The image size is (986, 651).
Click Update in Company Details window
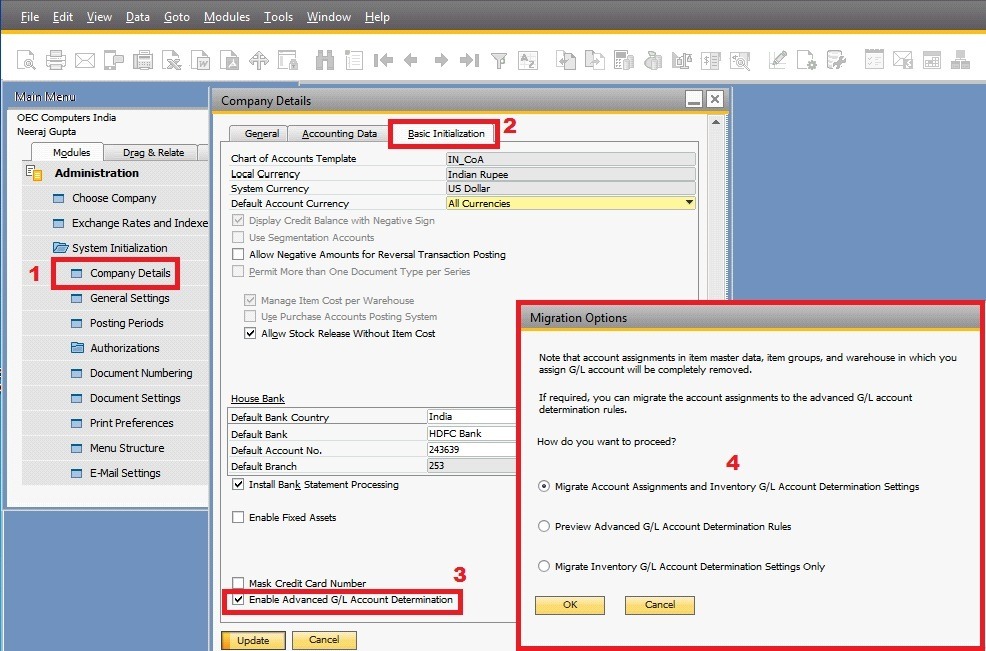click(x=253, y=640)
